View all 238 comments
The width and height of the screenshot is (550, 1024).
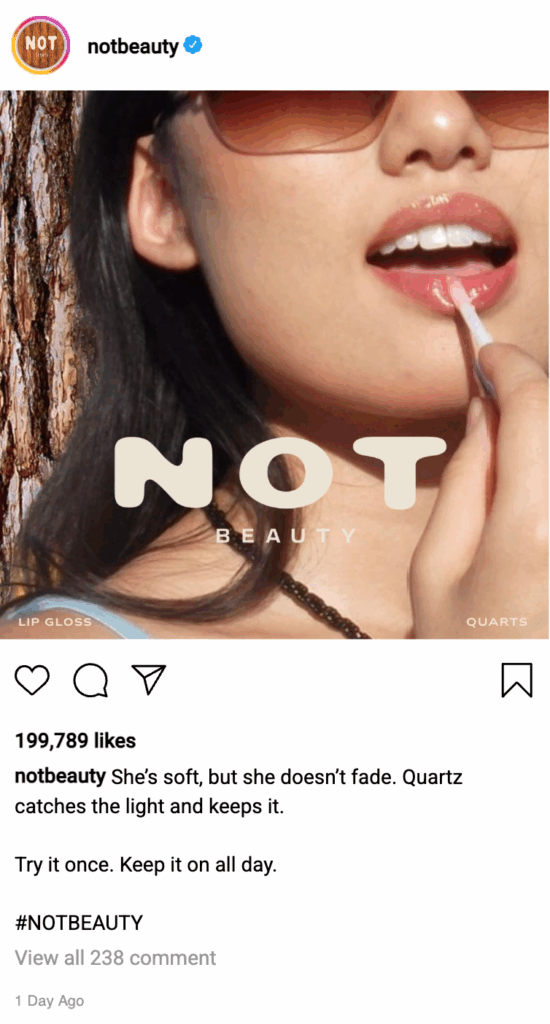click(115, 957)
